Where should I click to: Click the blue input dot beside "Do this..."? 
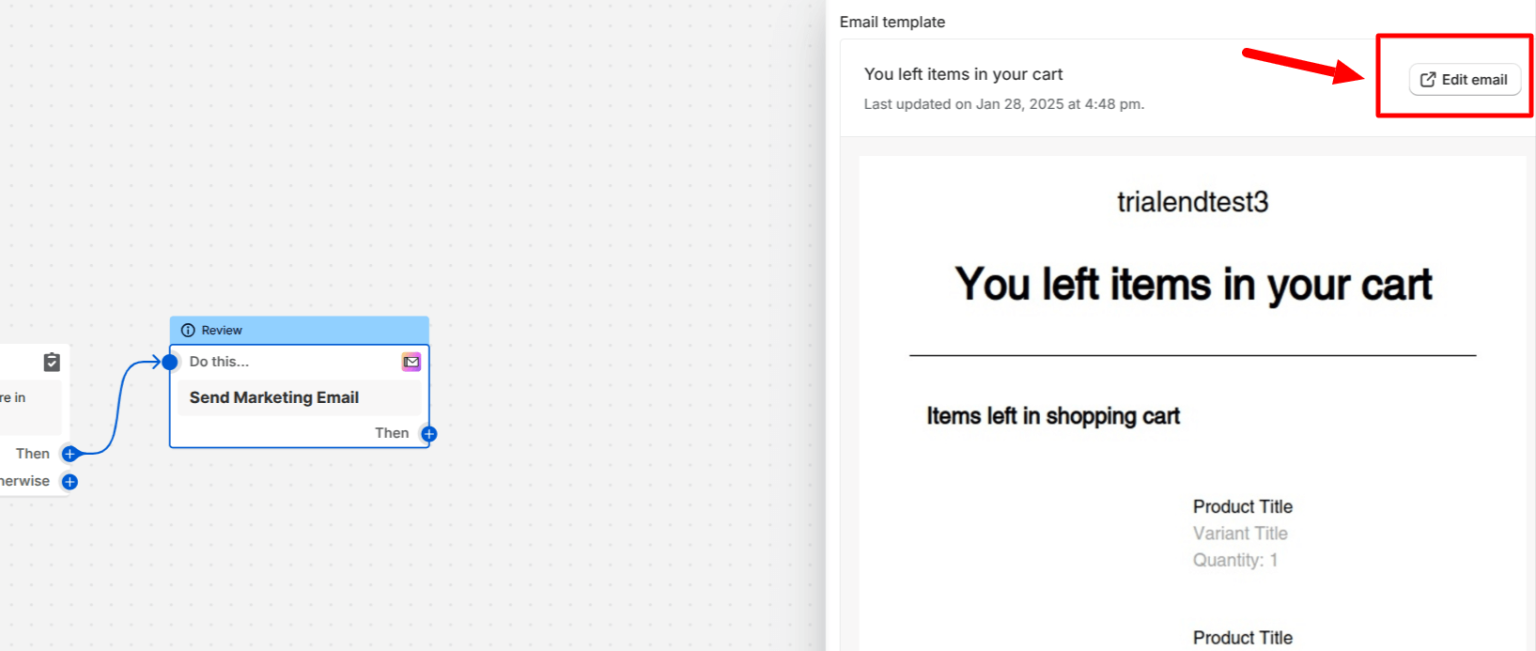pos(170,362)
